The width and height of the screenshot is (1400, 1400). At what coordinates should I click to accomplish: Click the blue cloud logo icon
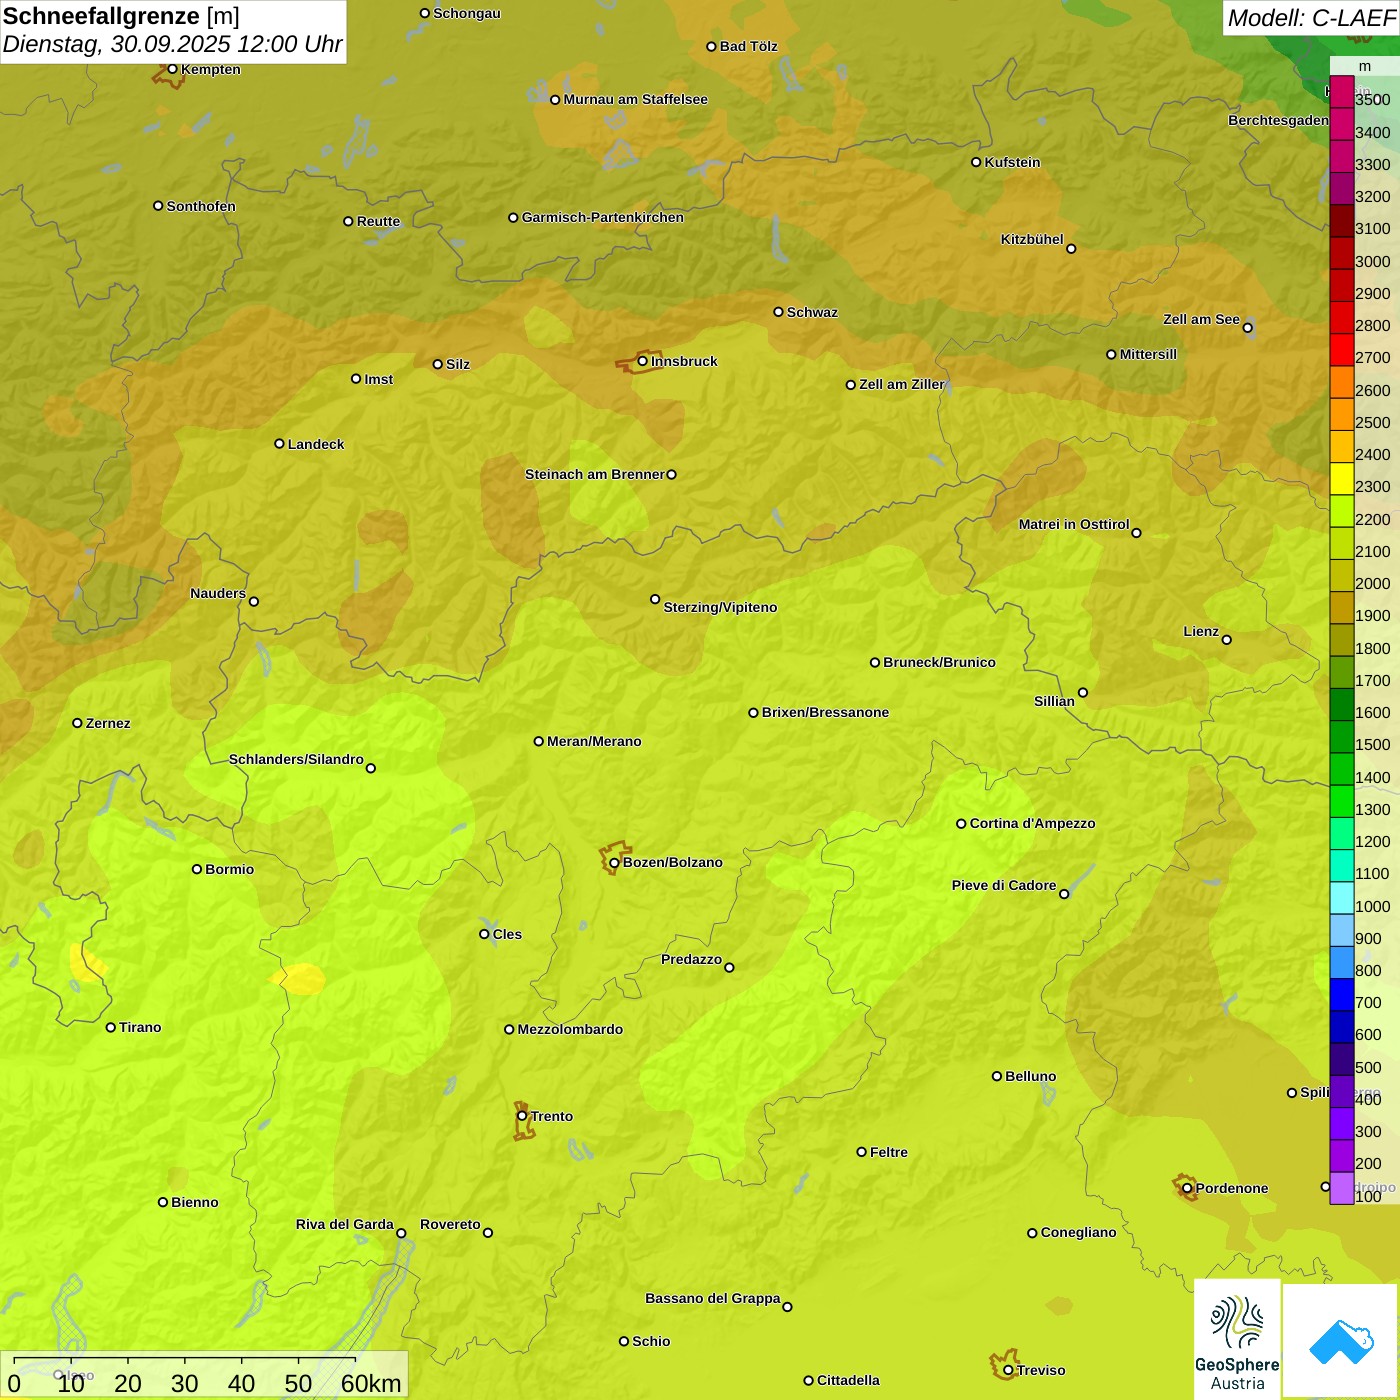pos(1341,1342)
